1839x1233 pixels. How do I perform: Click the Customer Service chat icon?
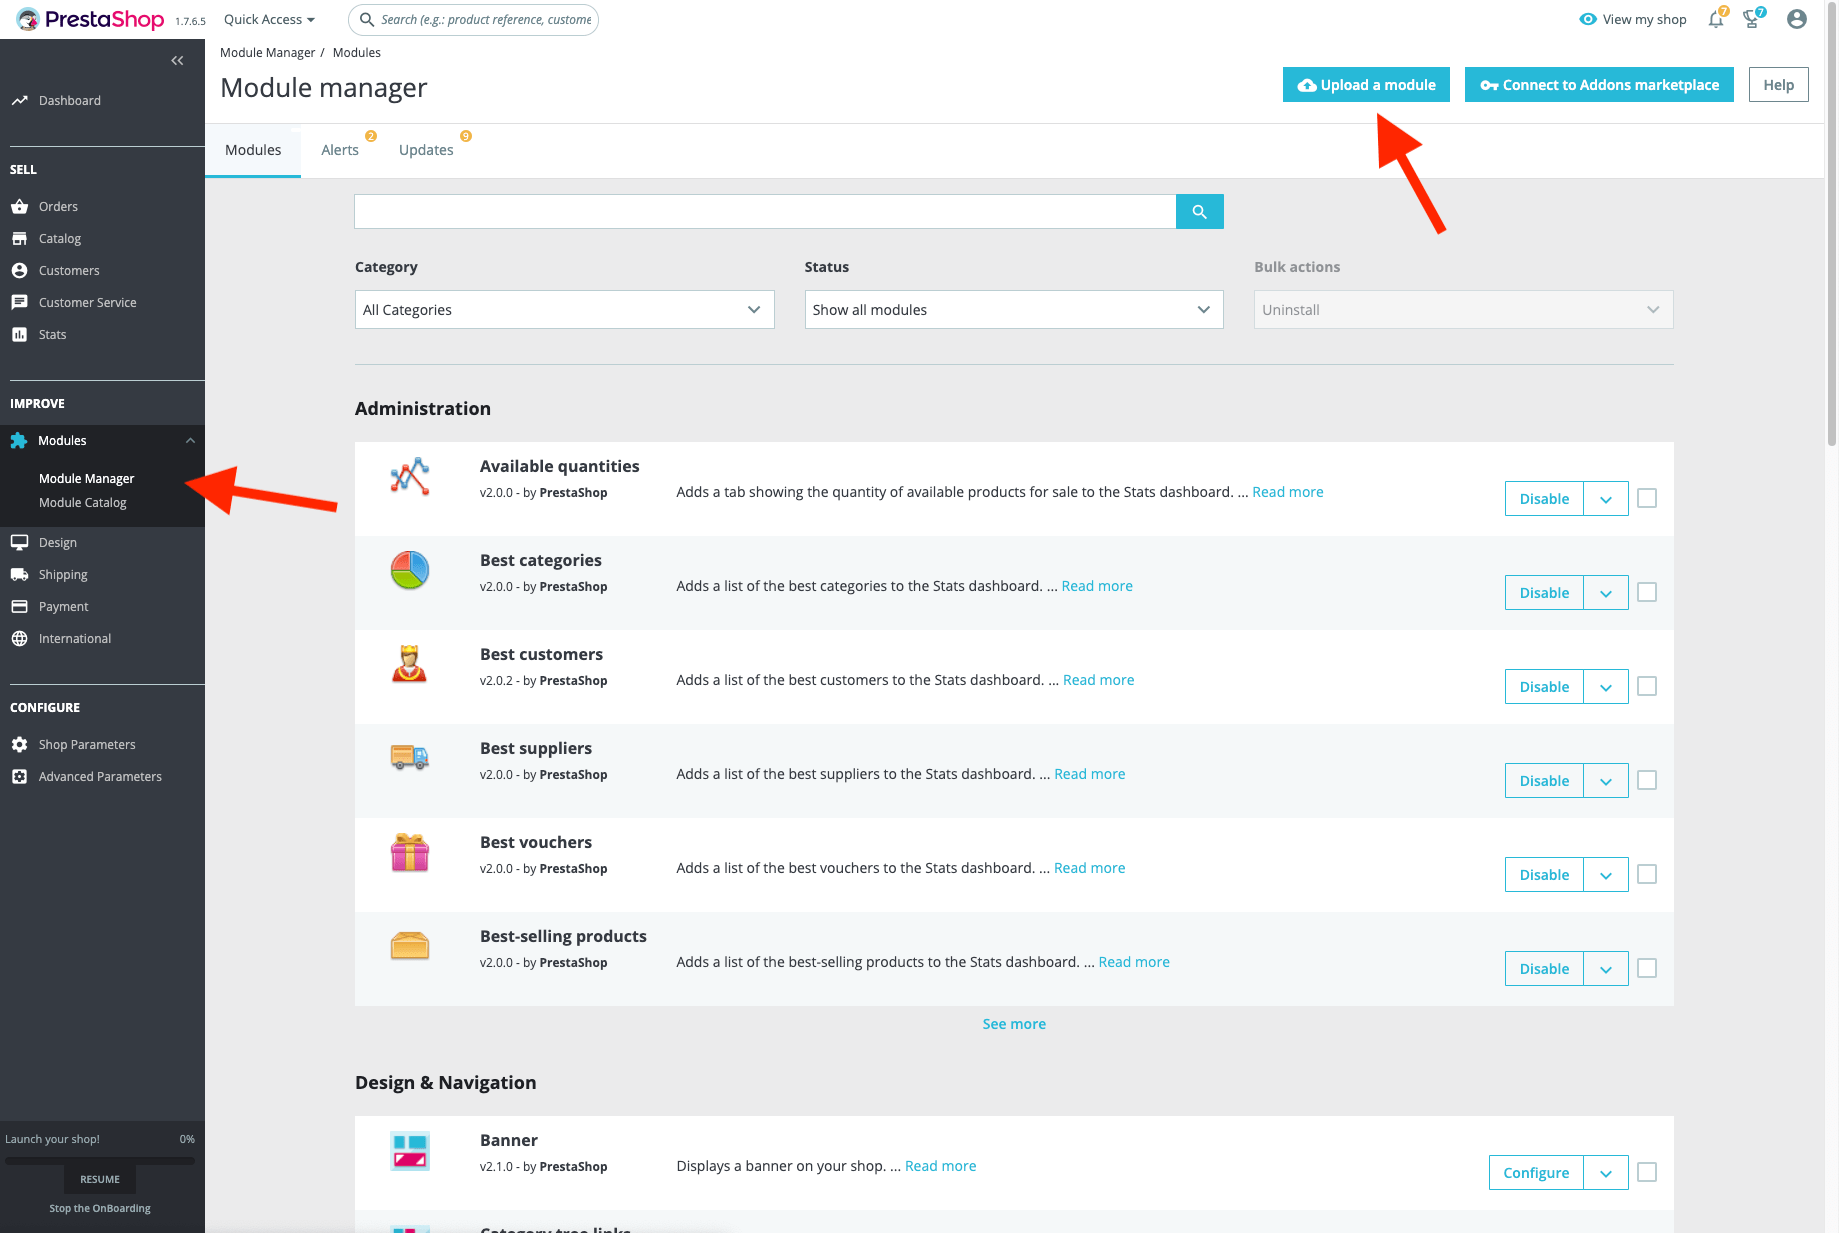tap(19, 303)
